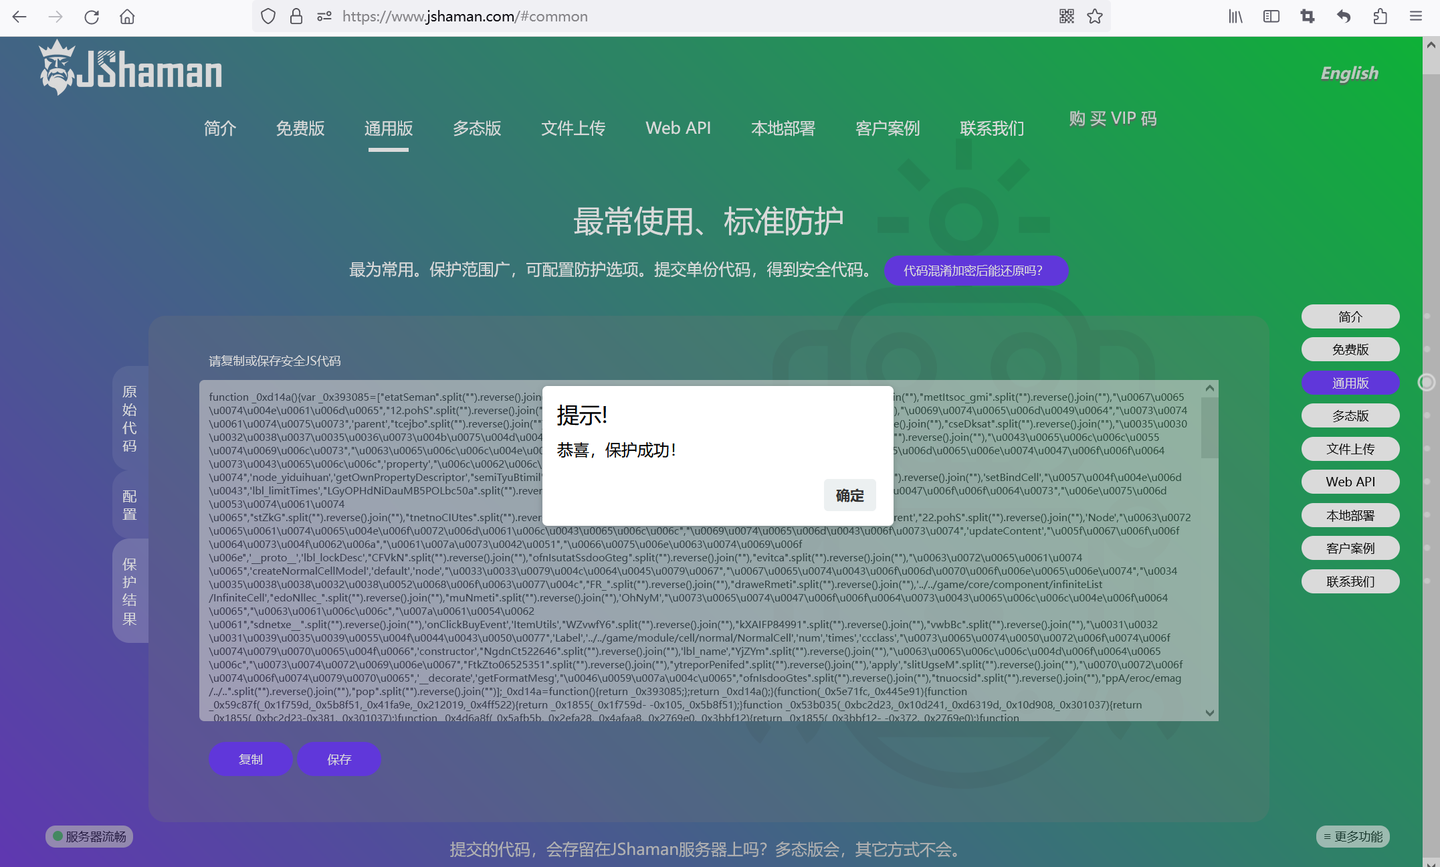
Task: Click highlighted 通用版 pill in right sidebar
Action: coord(1350,383)
